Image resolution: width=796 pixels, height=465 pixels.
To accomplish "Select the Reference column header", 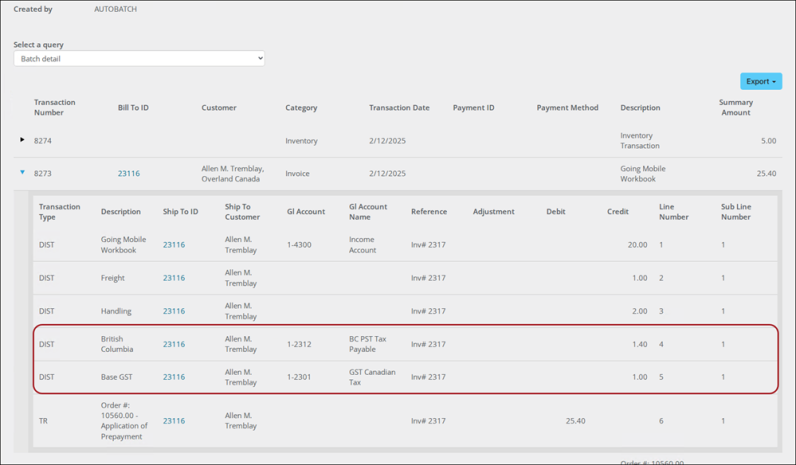I will [x=429, y=212].
